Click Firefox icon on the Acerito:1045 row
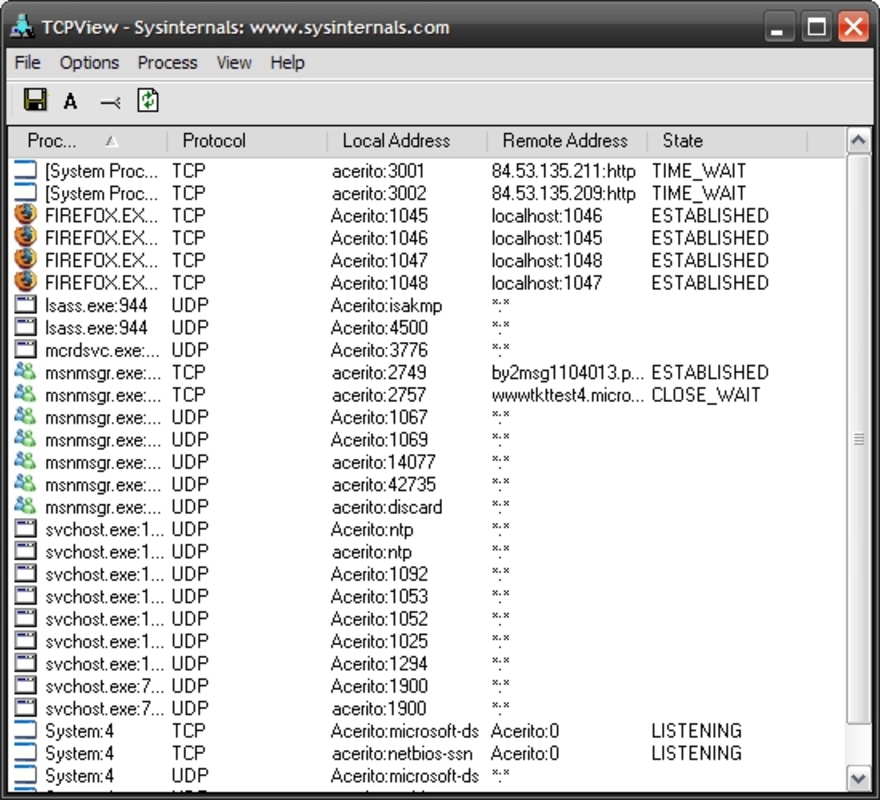 coord(26,216)
